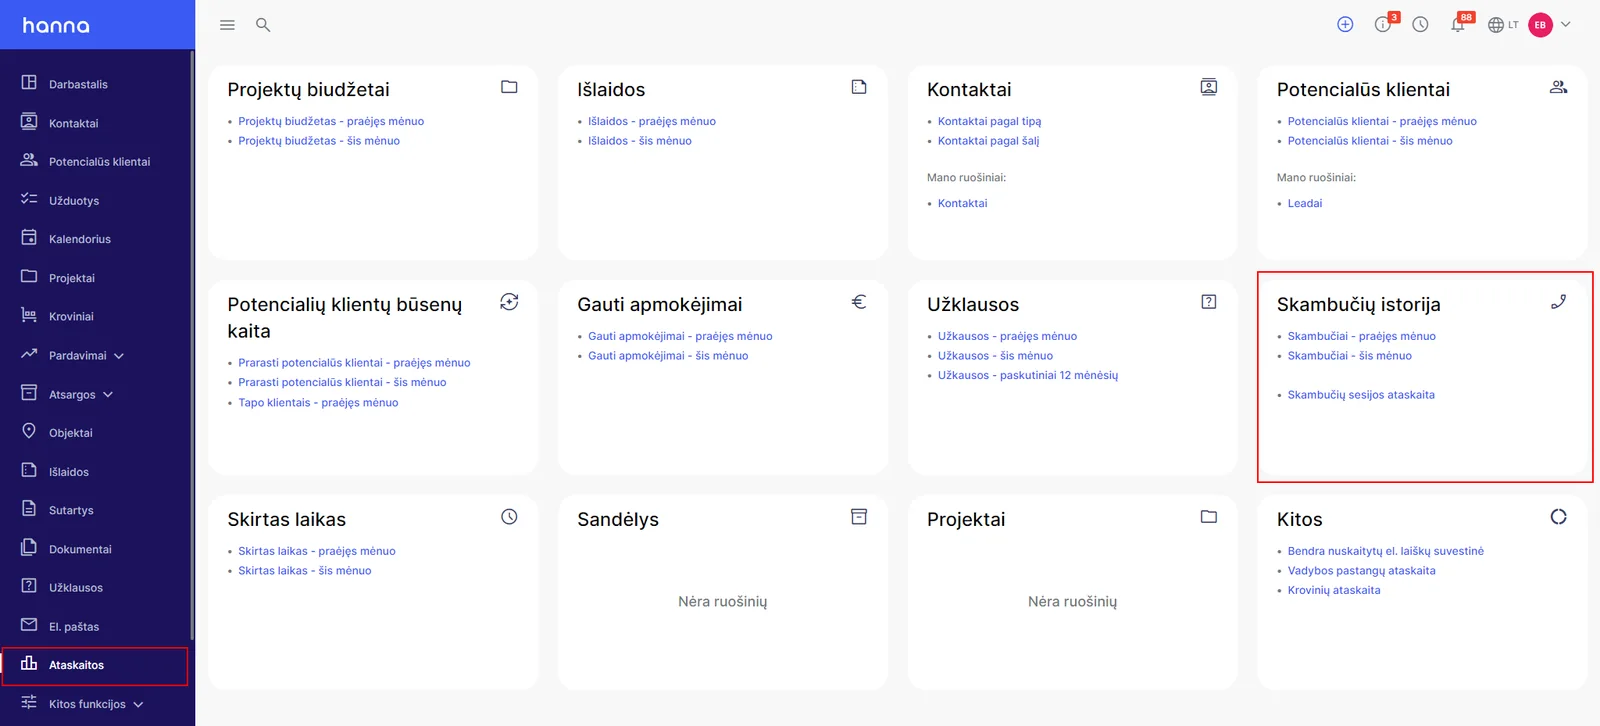Open Kontaktai pagal tipą report
The image size is (1600, 726).
point(989,121)
